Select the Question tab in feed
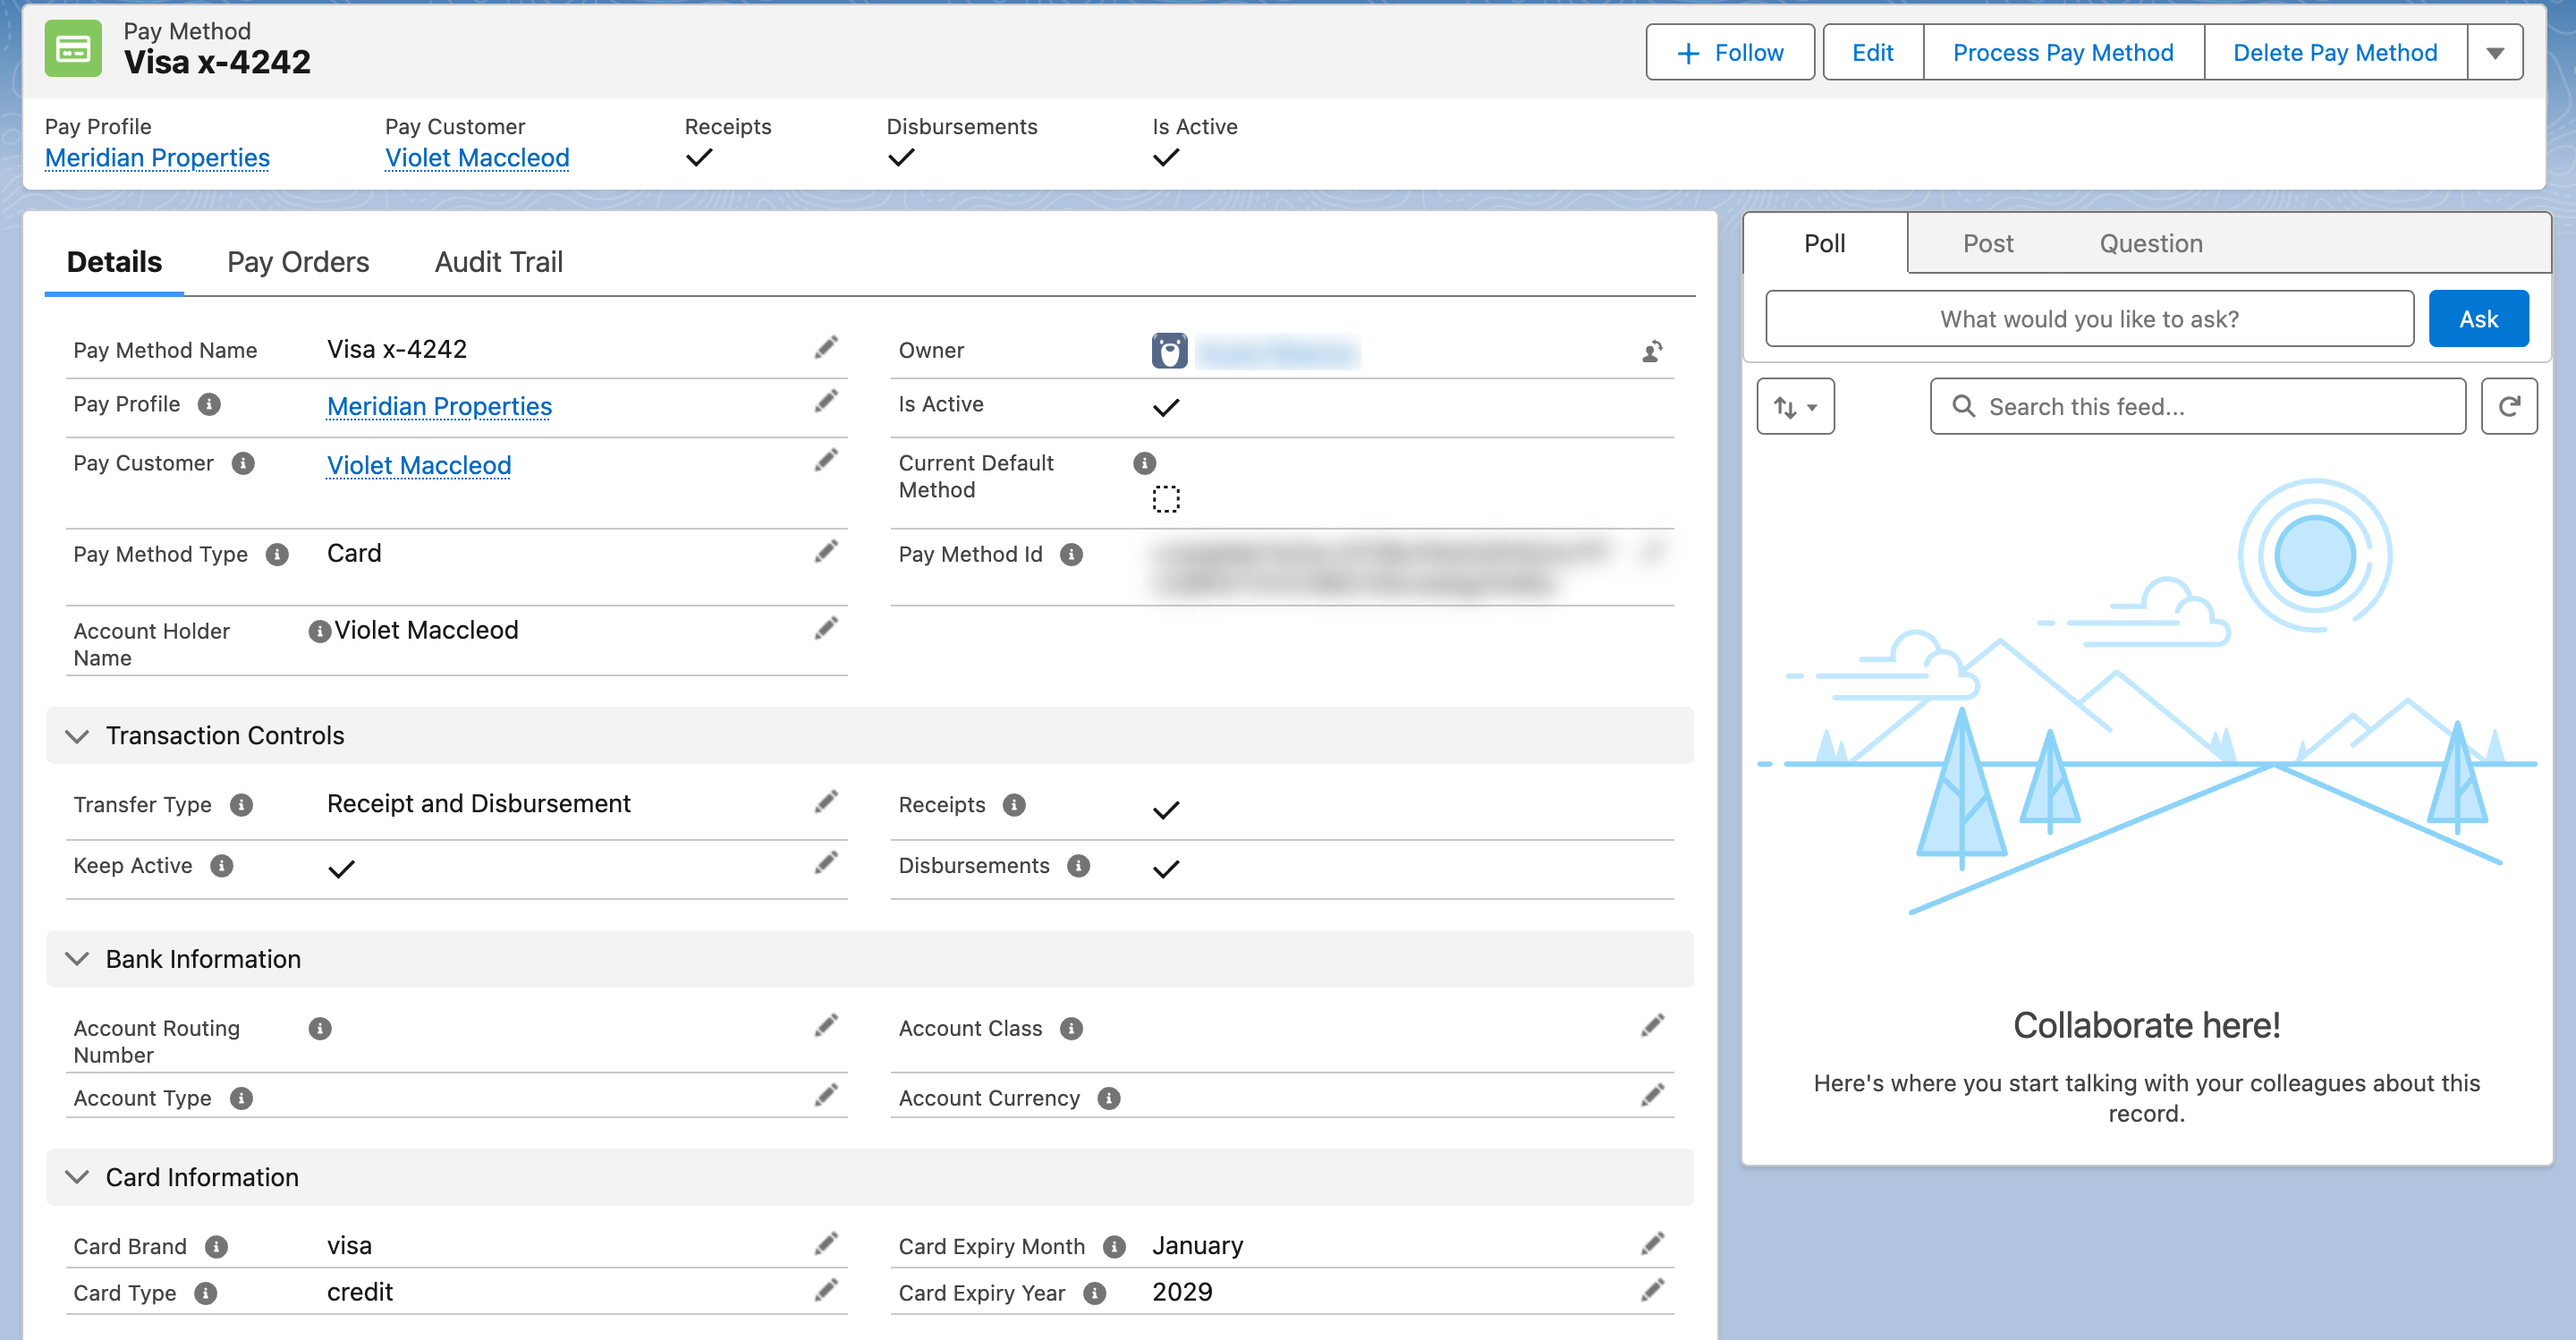 [x=2151, y=243]
